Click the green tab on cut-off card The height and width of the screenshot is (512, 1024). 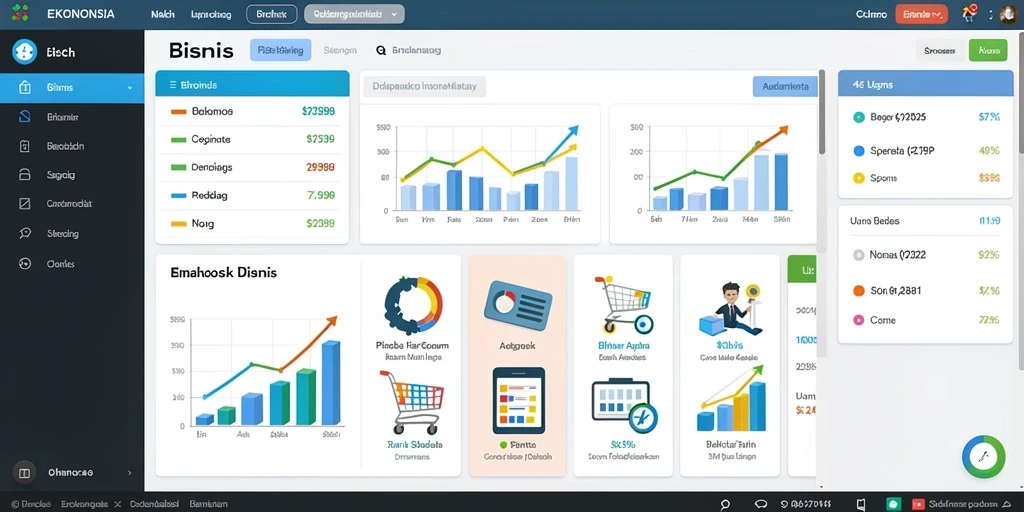(803, 269)
